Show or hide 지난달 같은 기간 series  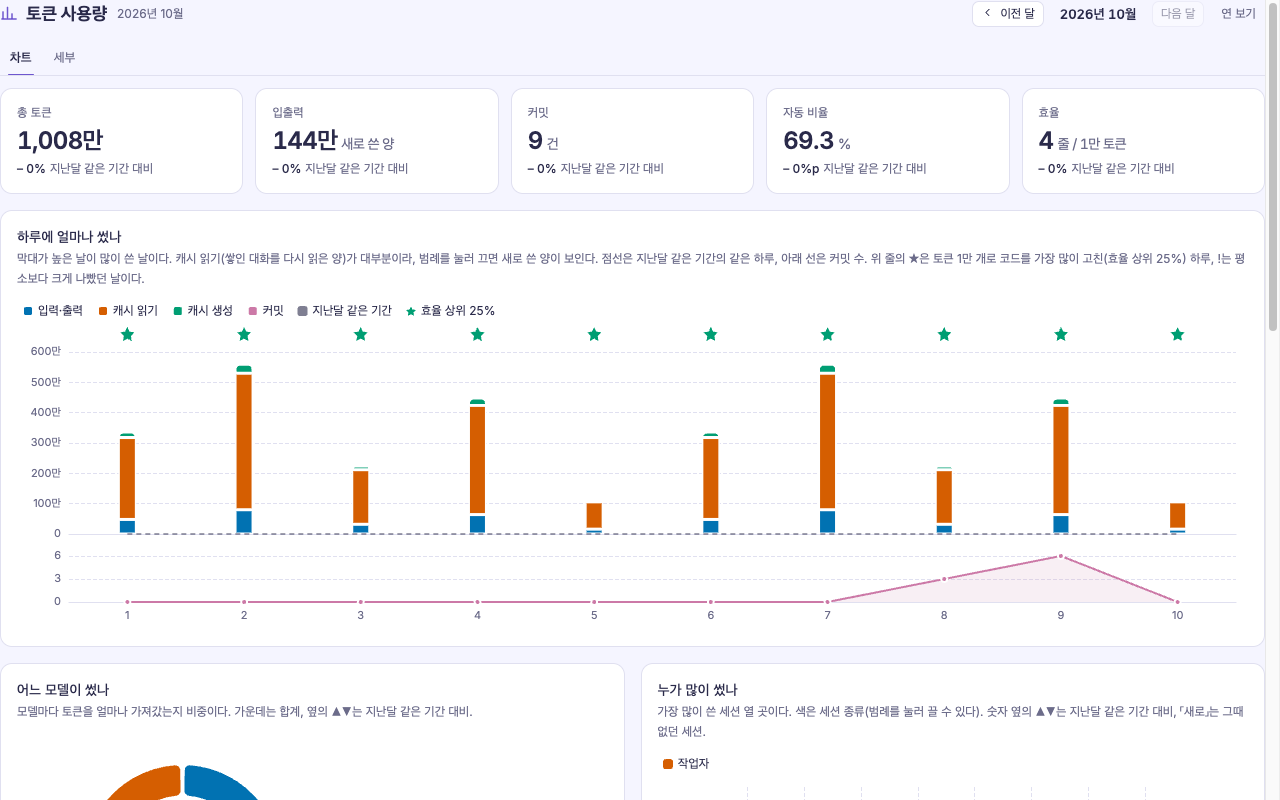coord(345,311)
